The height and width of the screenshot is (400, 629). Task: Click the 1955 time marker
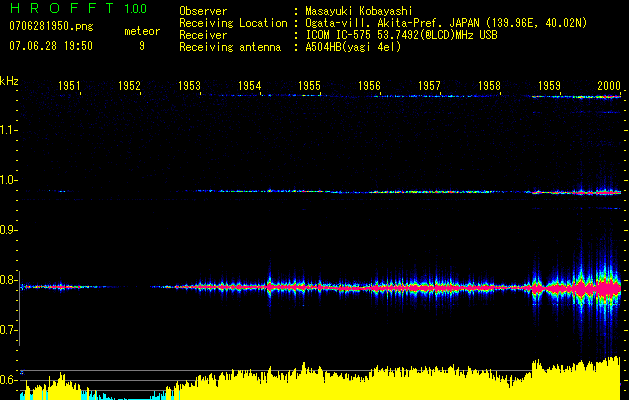309,85
